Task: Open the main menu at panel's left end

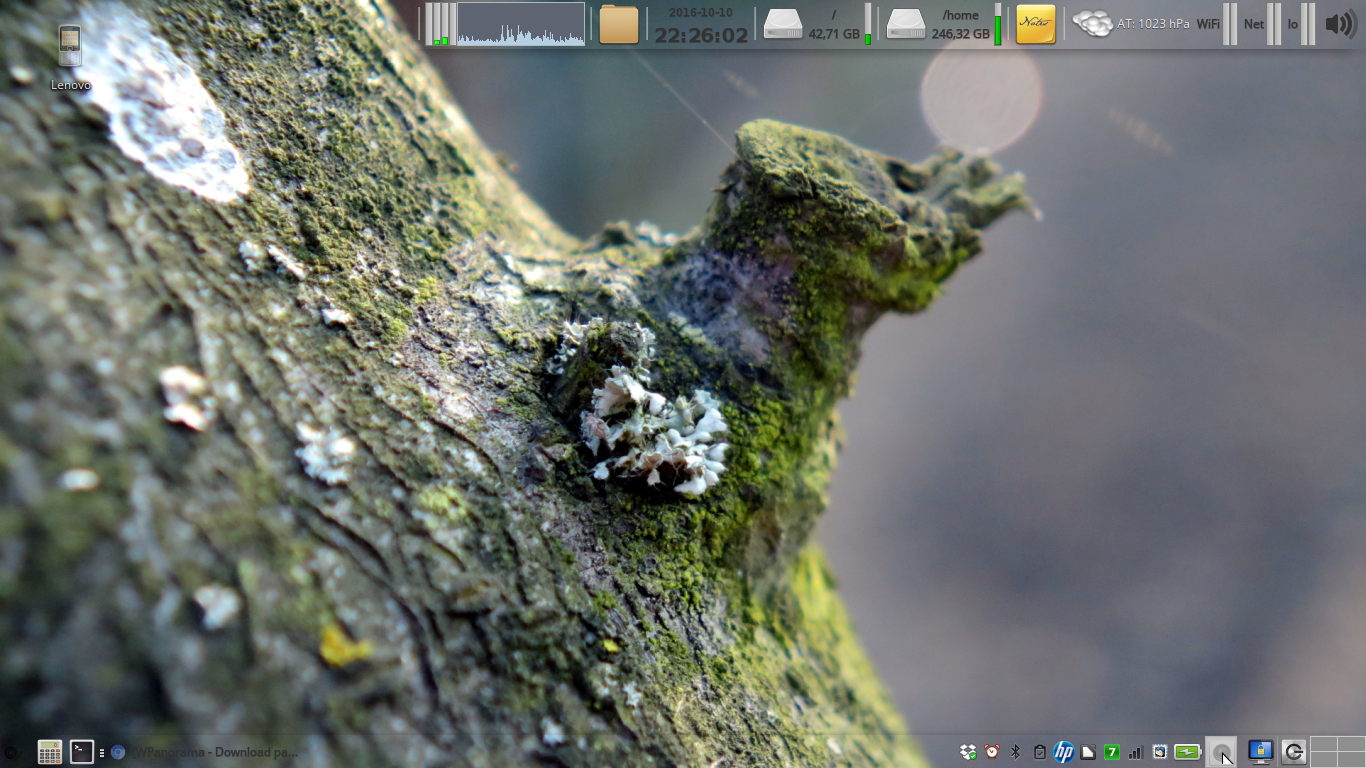Action: click(x=12, y=752)
